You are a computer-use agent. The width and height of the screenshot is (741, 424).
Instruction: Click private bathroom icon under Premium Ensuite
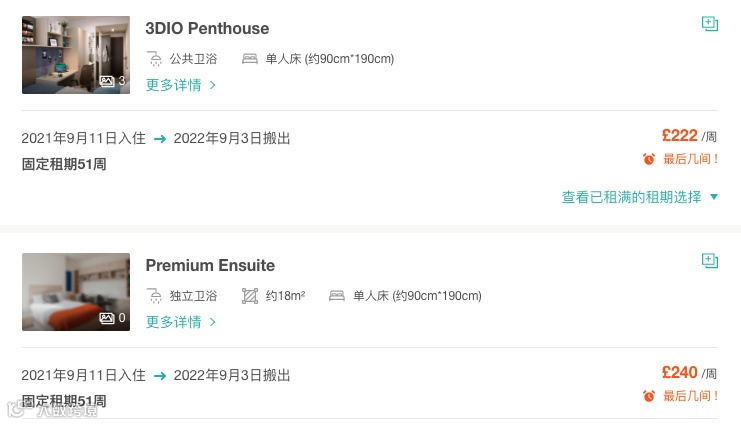(x=154, y=295)
